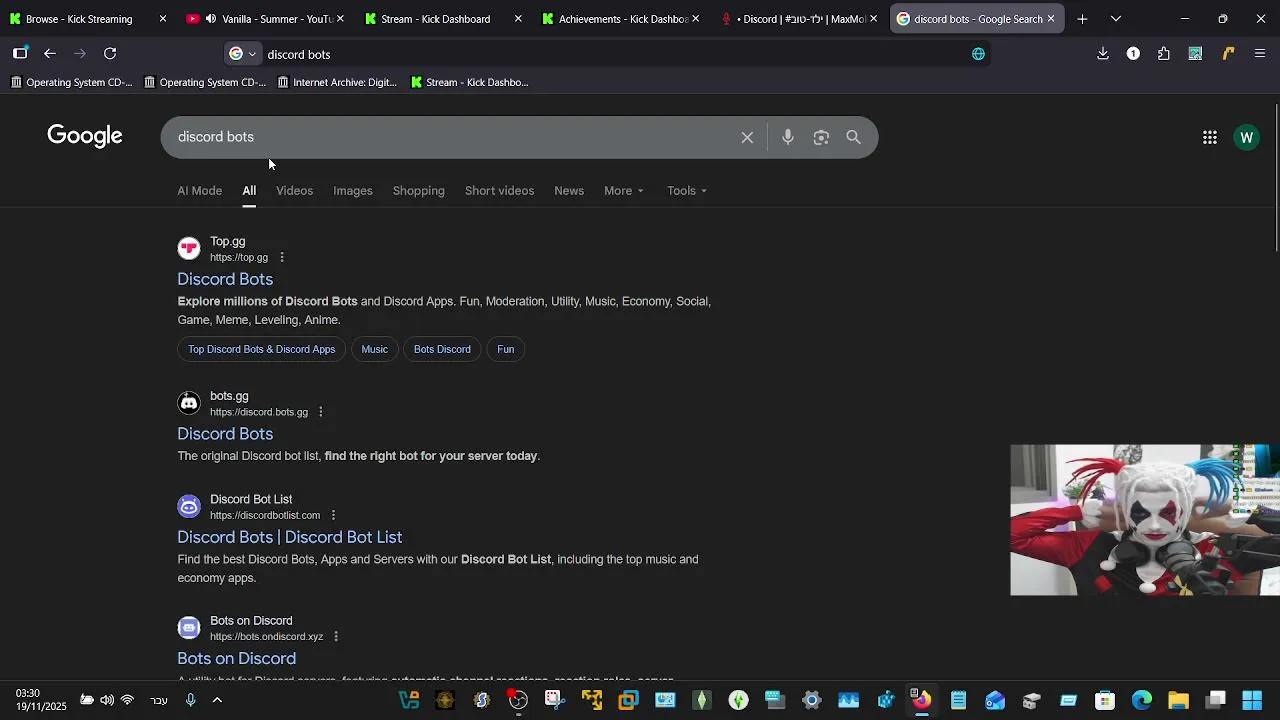This screenshot has height=720, width=1280.
Task: Click taskbar clock showing 03:30
Action: tap(41, 700)
